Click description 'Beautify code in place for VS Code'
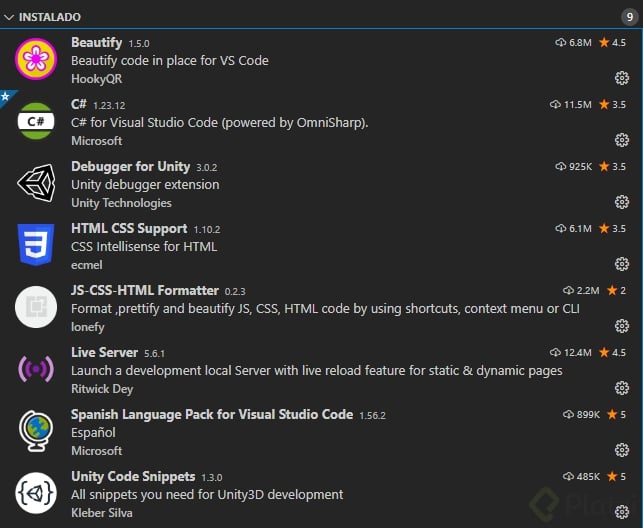The image size is (643, 528). click(170, 61)
